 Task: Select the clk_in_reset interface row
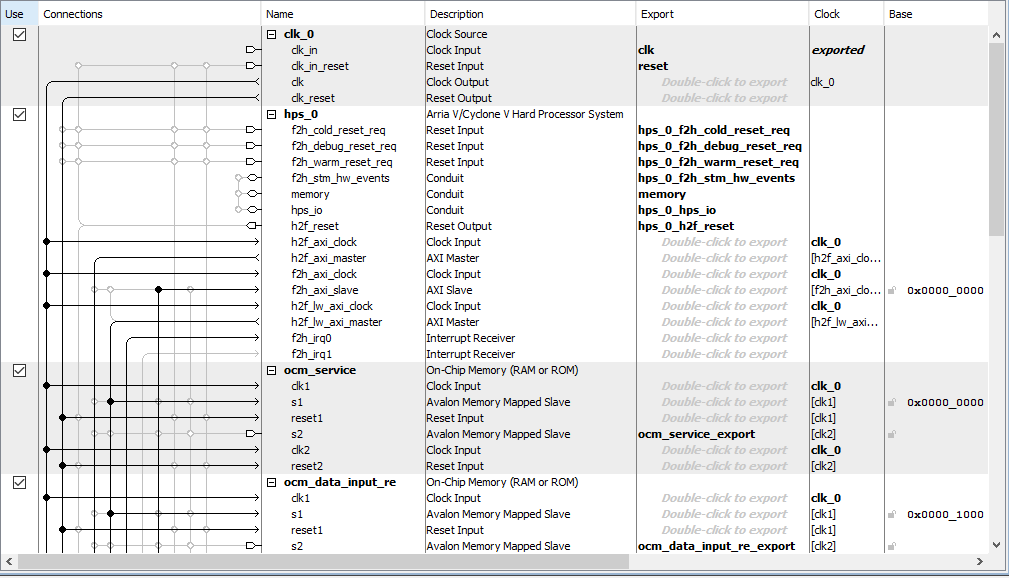(319, 66)
